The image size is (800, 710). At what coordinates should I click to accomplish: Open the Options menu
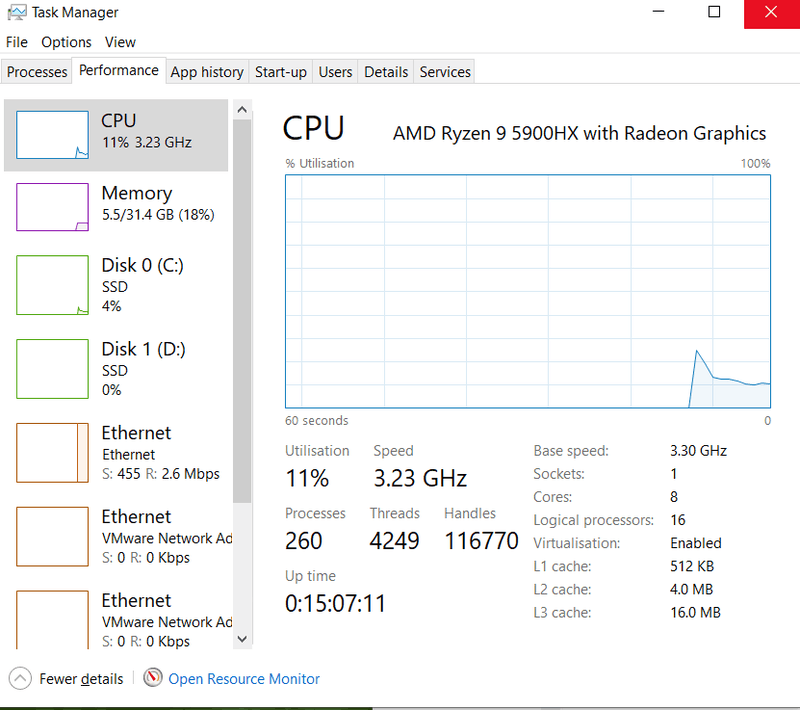click(66, 42)
